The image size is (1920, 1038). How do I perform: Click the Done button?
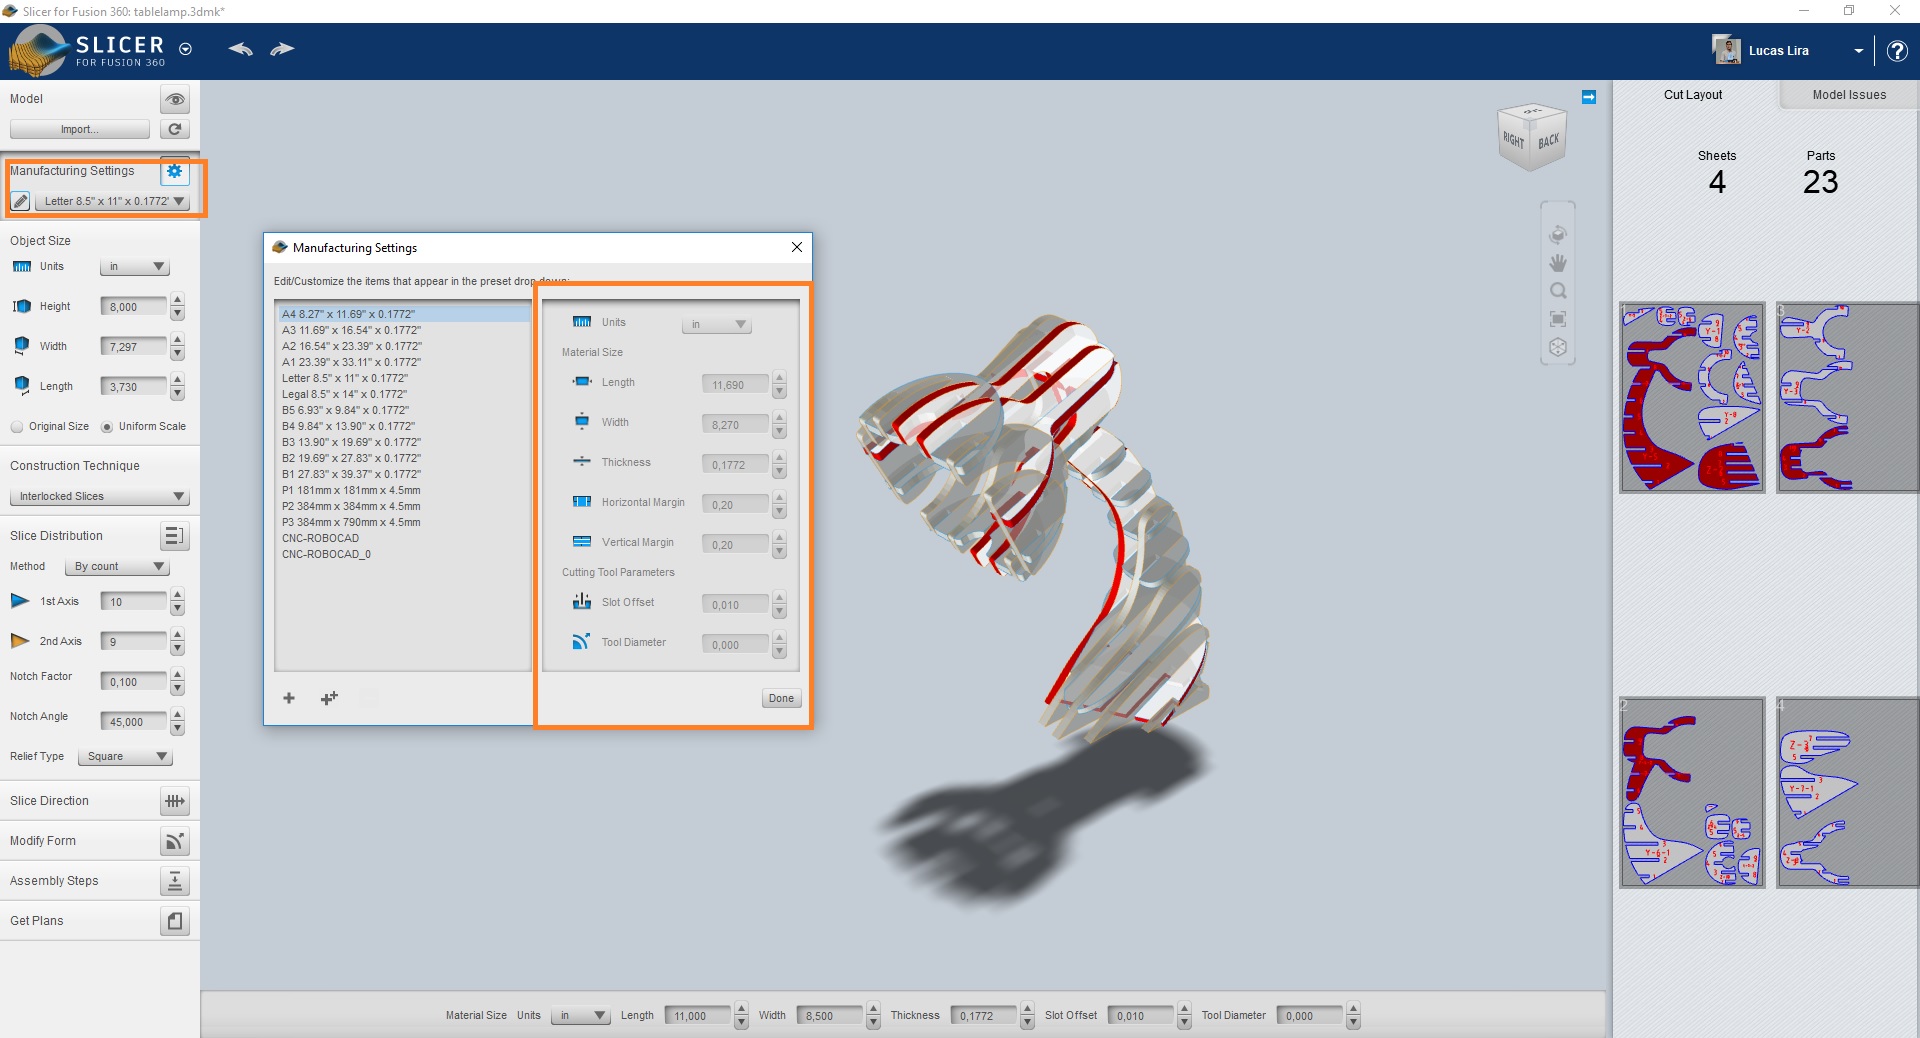(781, 699)
